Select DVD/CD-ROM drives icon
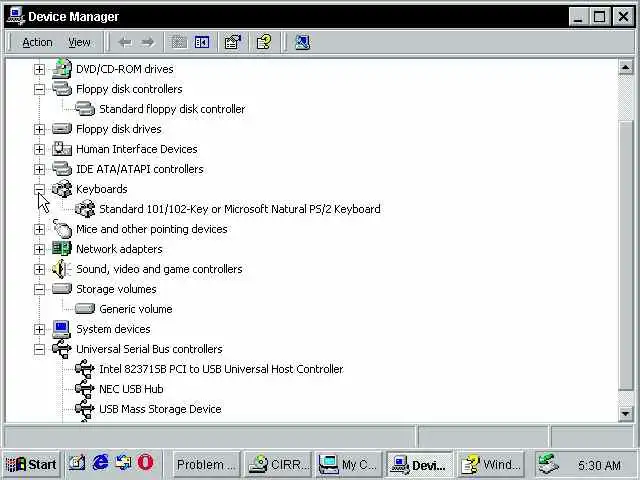Screen dimensions: 640x480 coord(62,69)
